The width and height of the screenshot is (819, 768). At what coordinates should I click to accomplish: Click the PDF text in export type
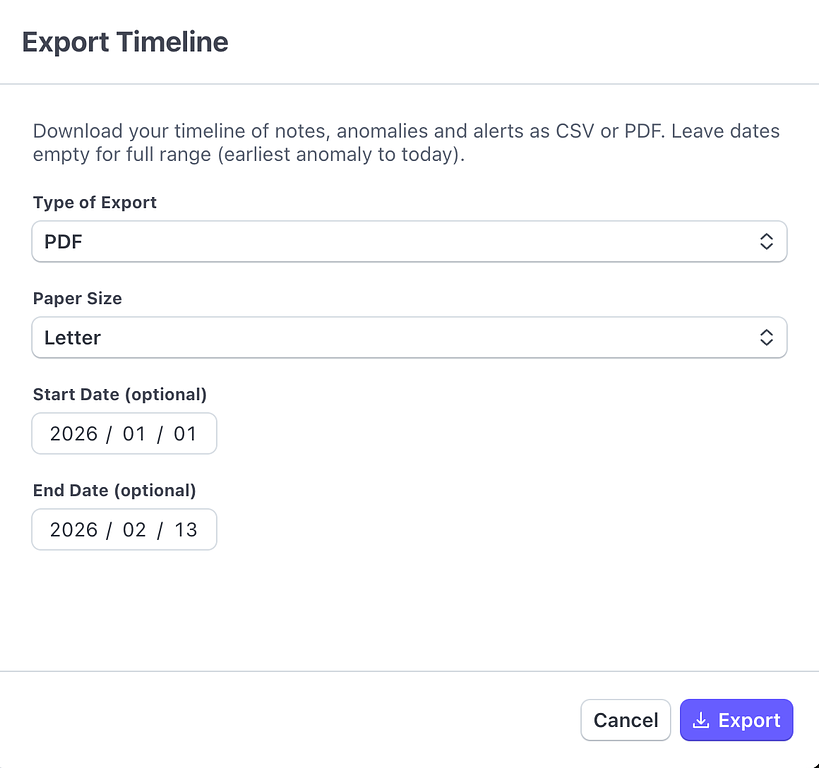pos(63,242)
